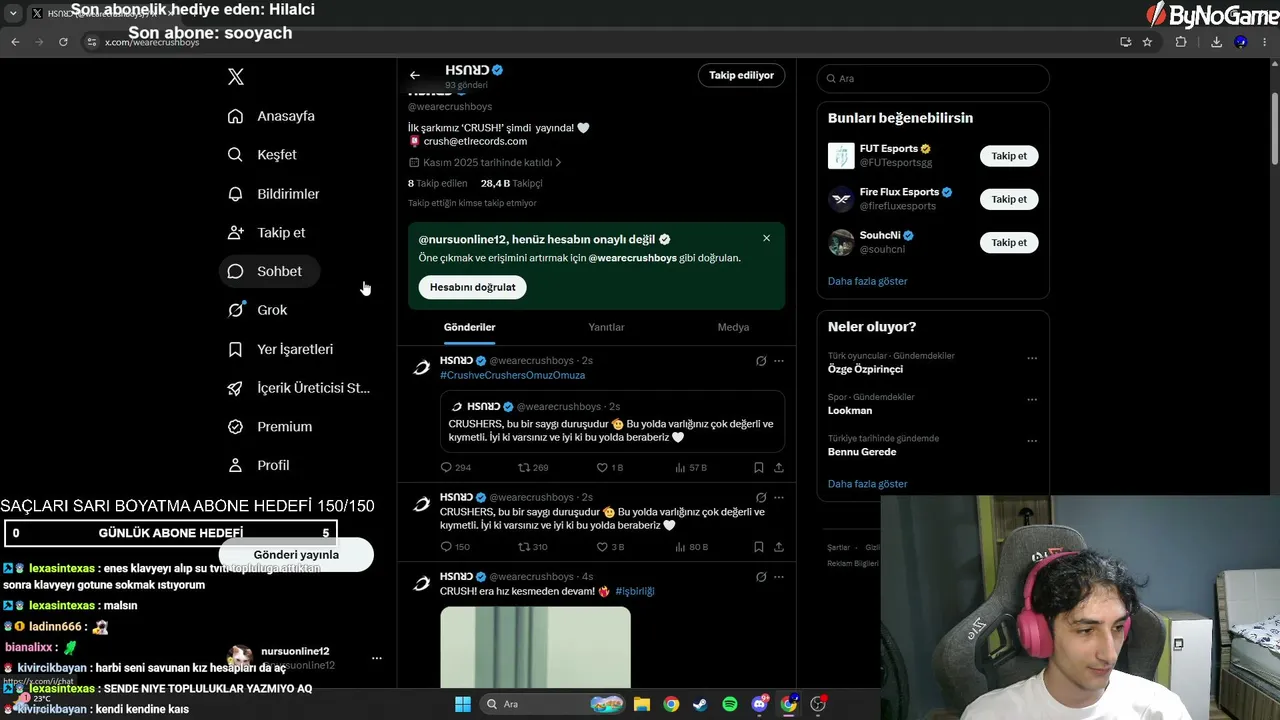Screen dimensions: 1280x720
Task: Follow Fire Flux Esports
Action: click(1009, 199)
